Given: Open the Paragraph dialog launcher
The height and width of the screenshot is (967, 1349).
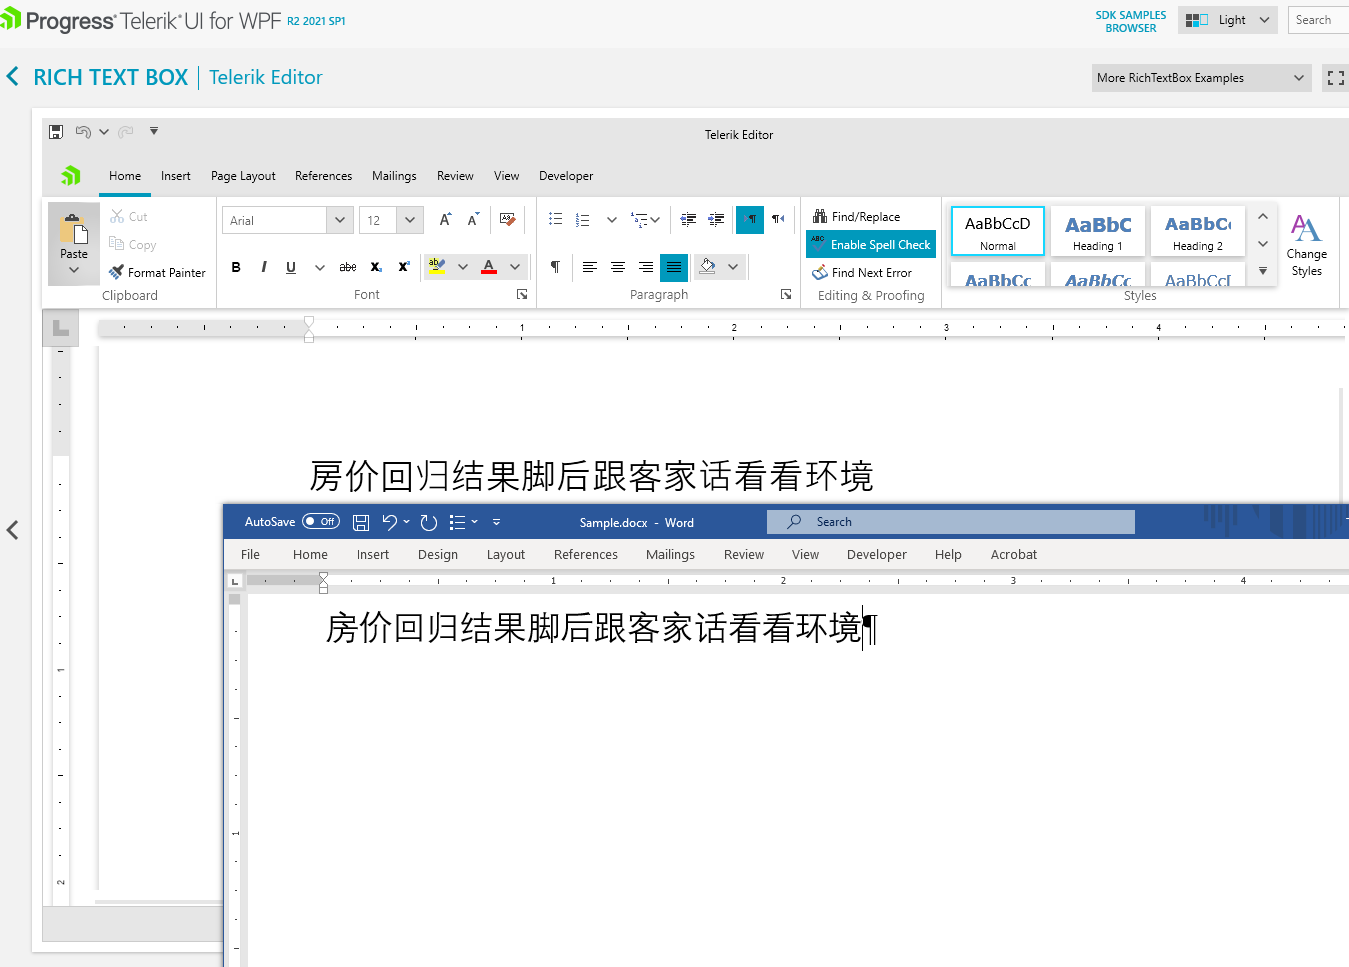Looking at the screenshot, I should [x=786, y=294].
